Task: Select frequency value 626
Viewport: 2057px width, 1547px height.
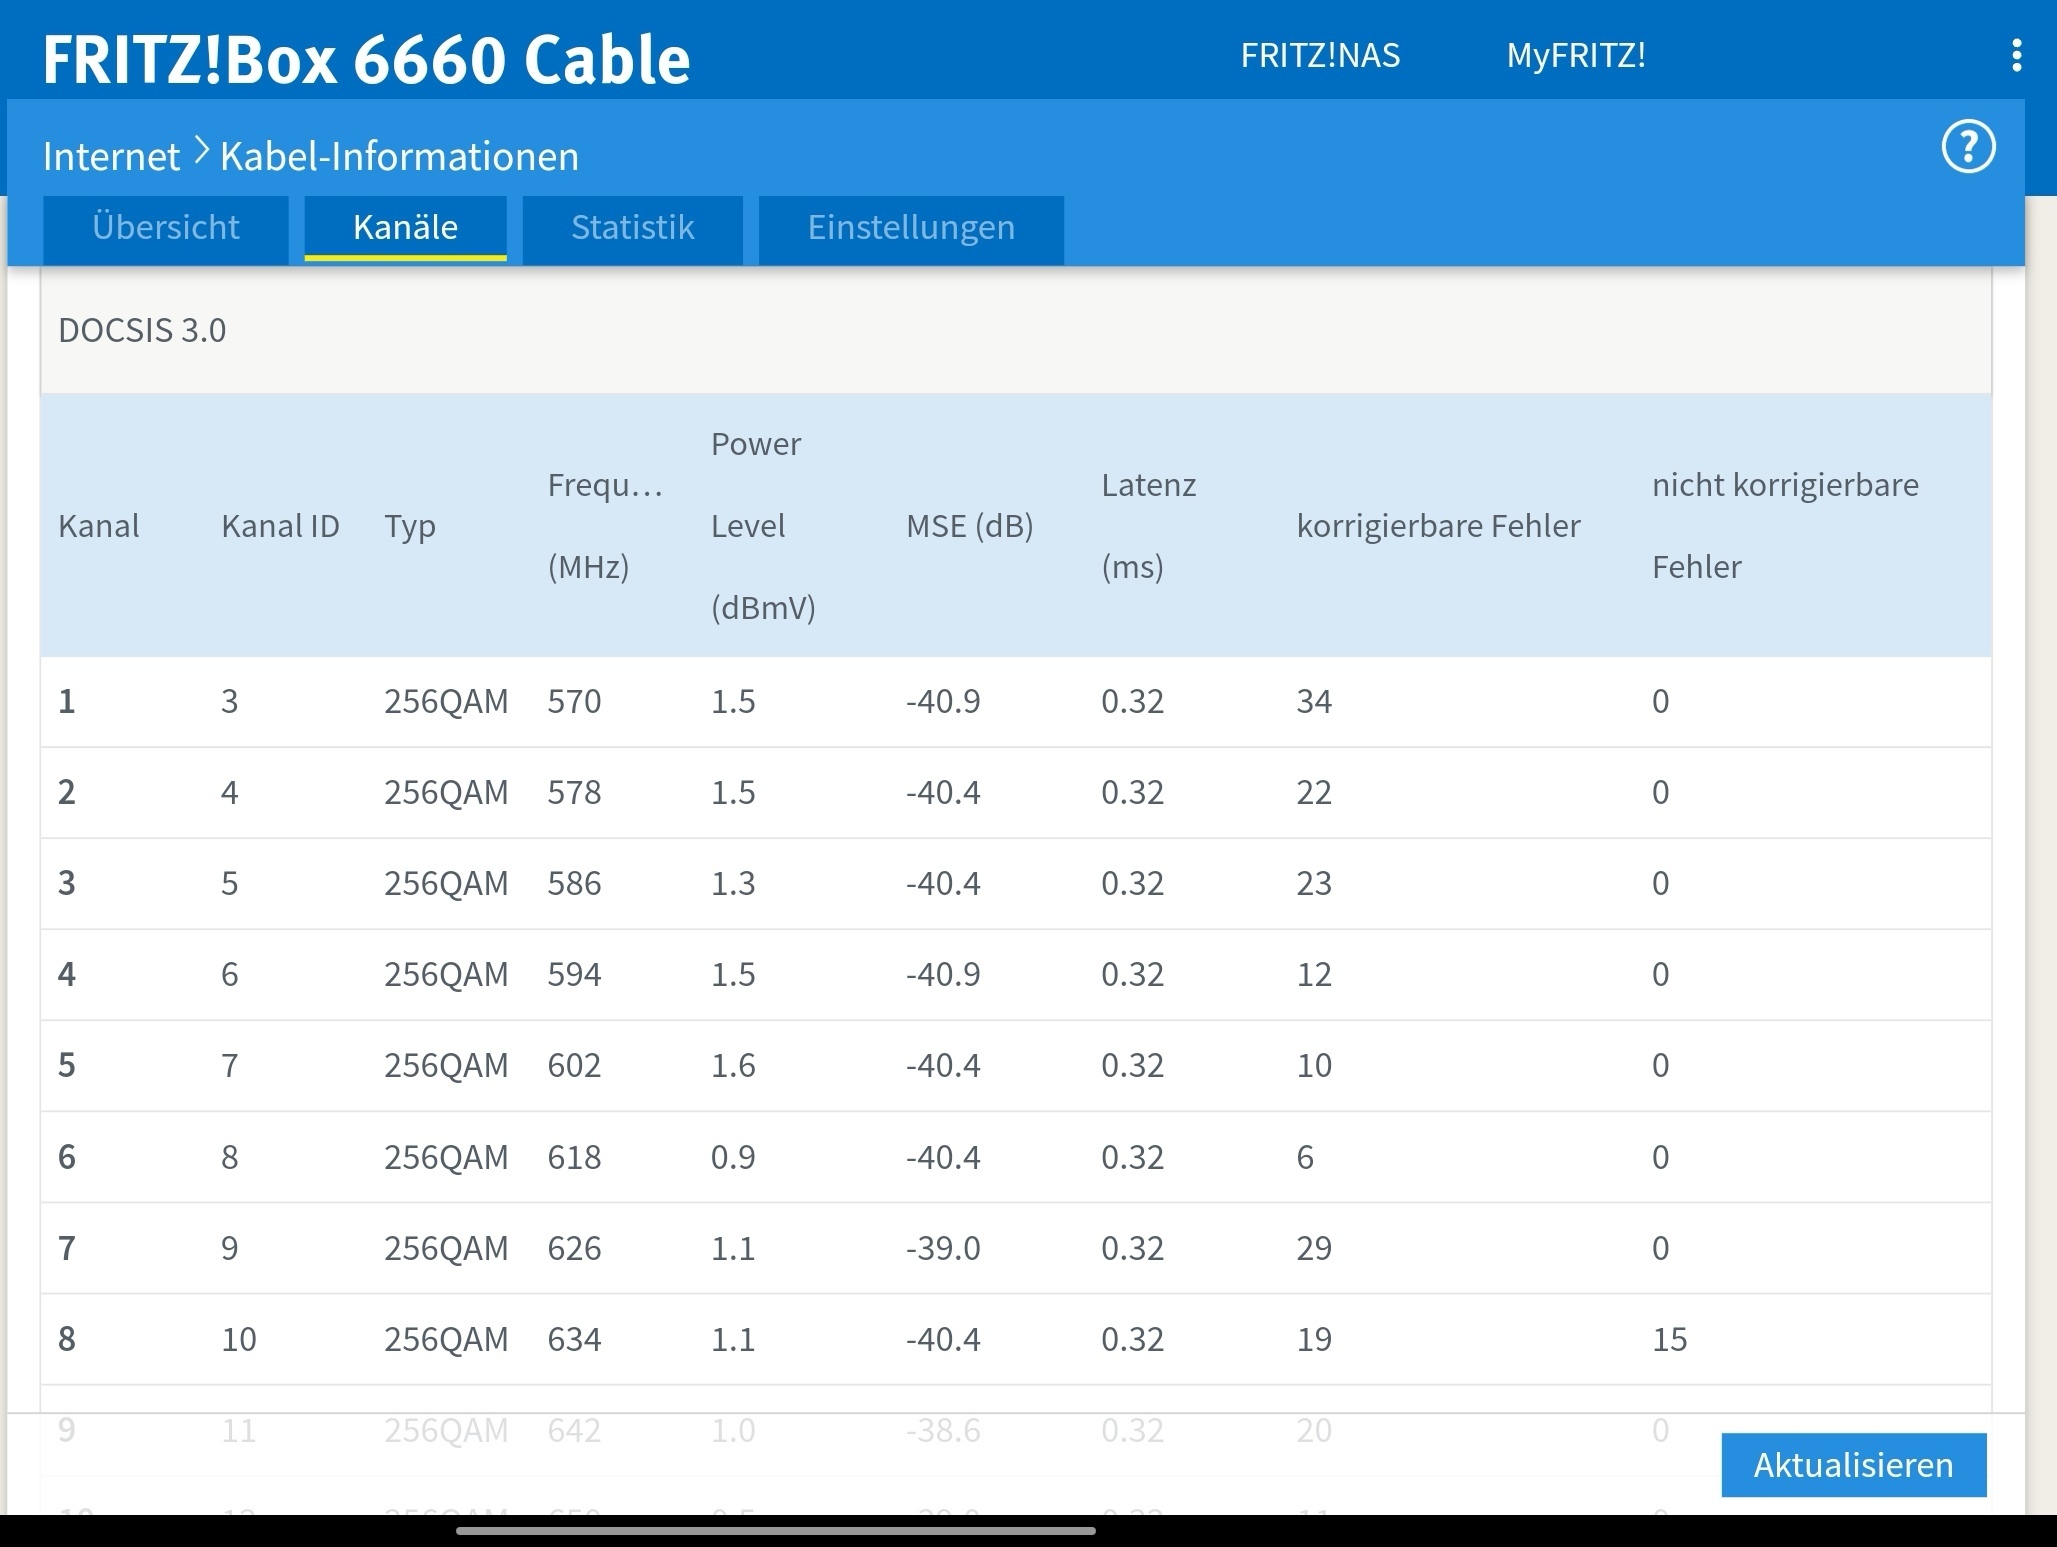Action: click(574, 1249)
